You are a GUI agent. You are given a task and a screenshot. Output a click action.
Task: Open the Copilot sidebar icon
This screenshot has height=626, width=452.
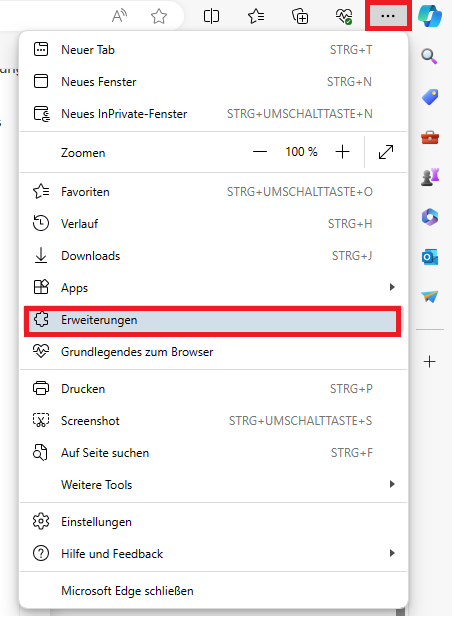[430, 16]
